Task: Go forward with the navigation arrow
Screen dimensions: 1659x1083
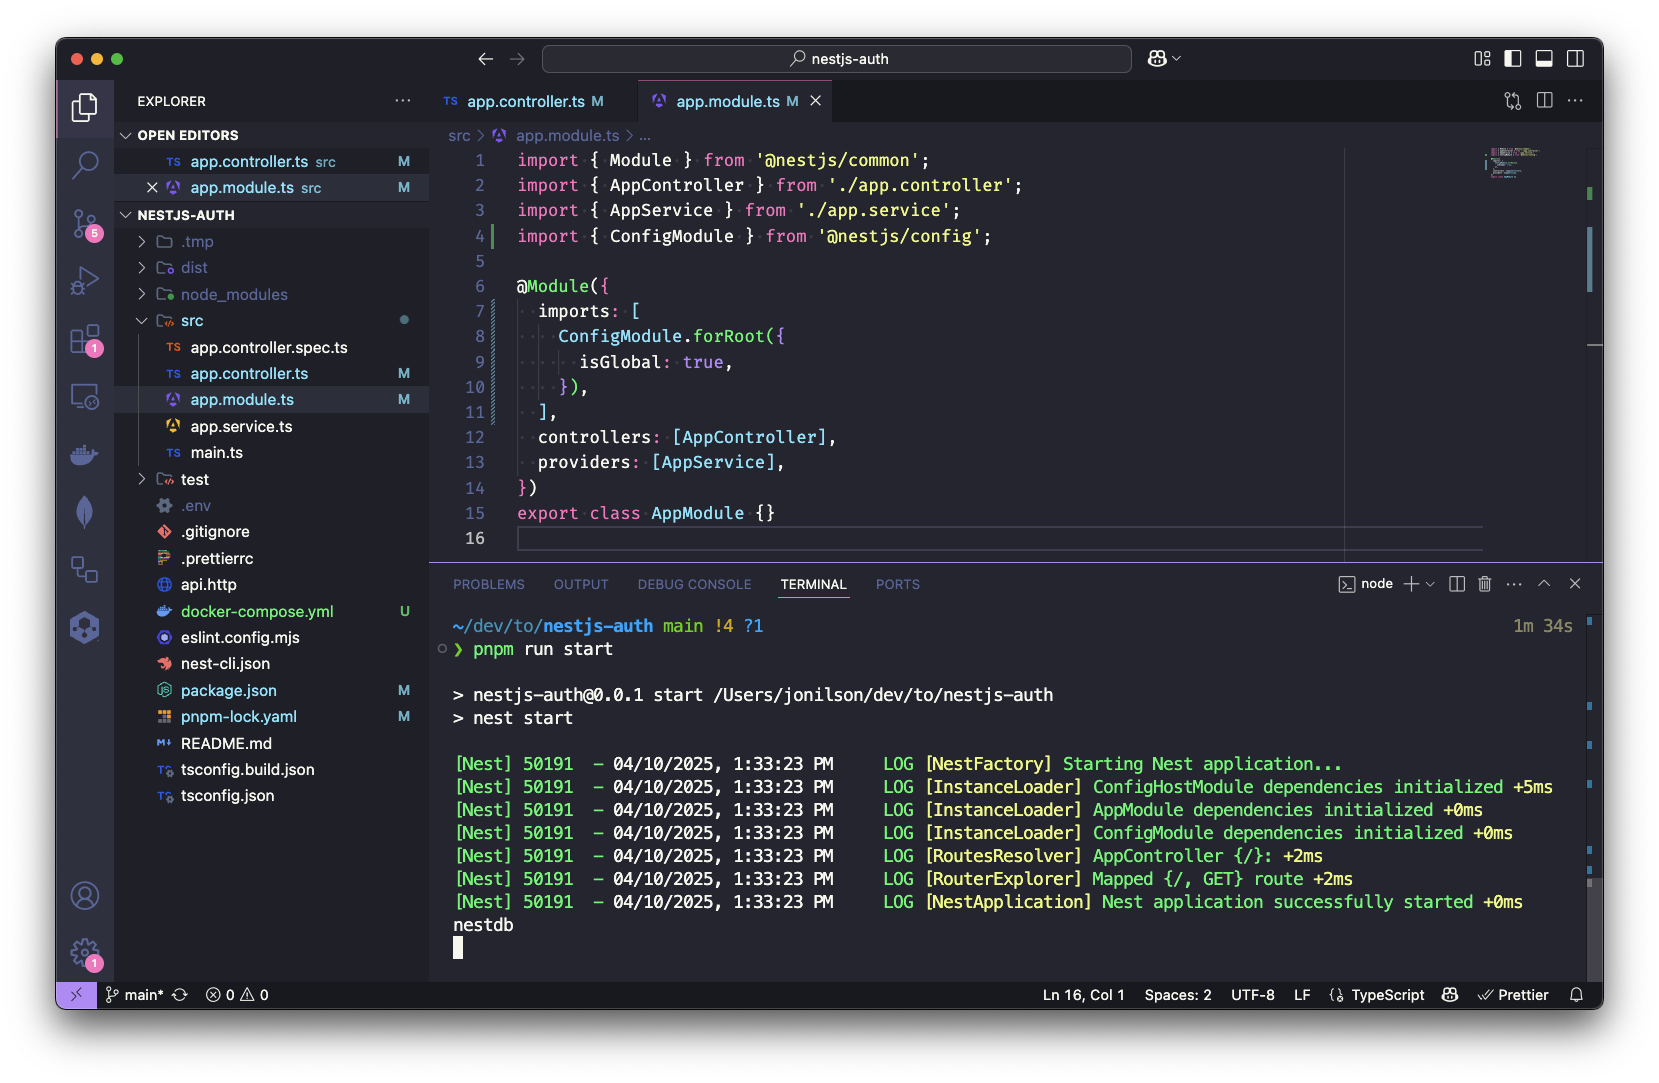Action: click(x=517, y=59)
